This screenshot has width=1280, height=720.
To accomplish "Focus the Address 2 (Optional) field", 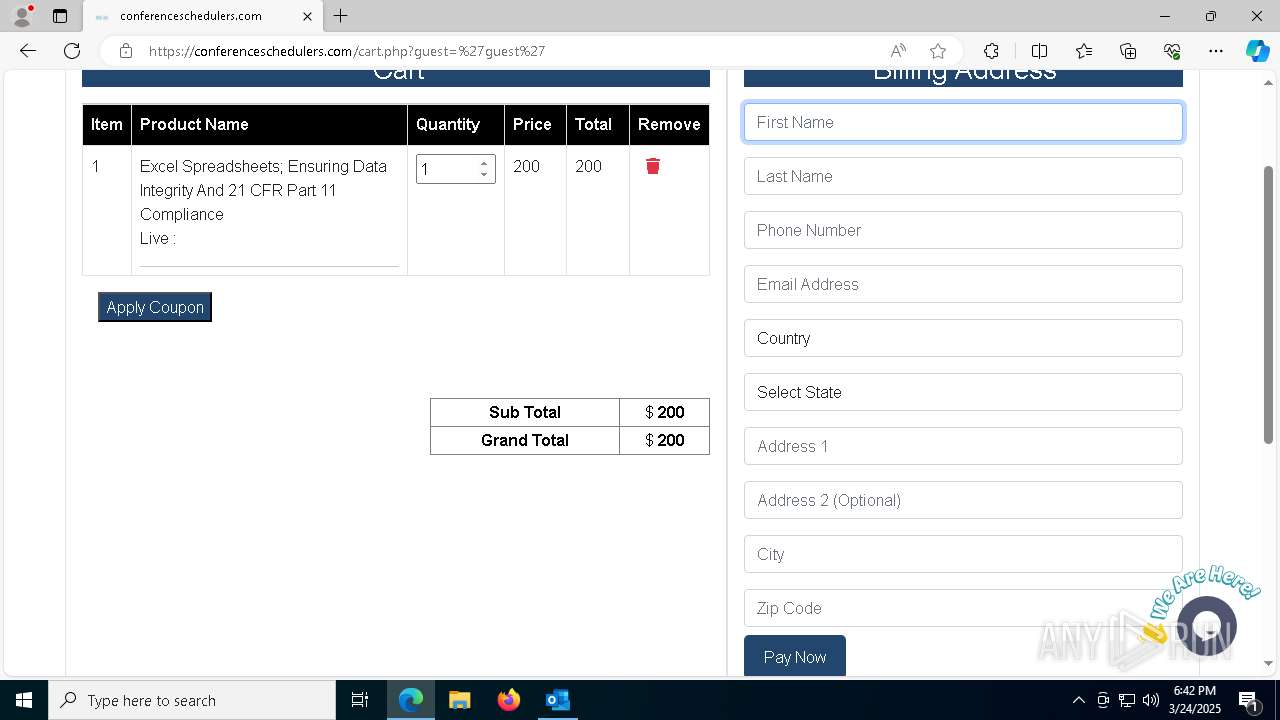I will click(963, 500).
